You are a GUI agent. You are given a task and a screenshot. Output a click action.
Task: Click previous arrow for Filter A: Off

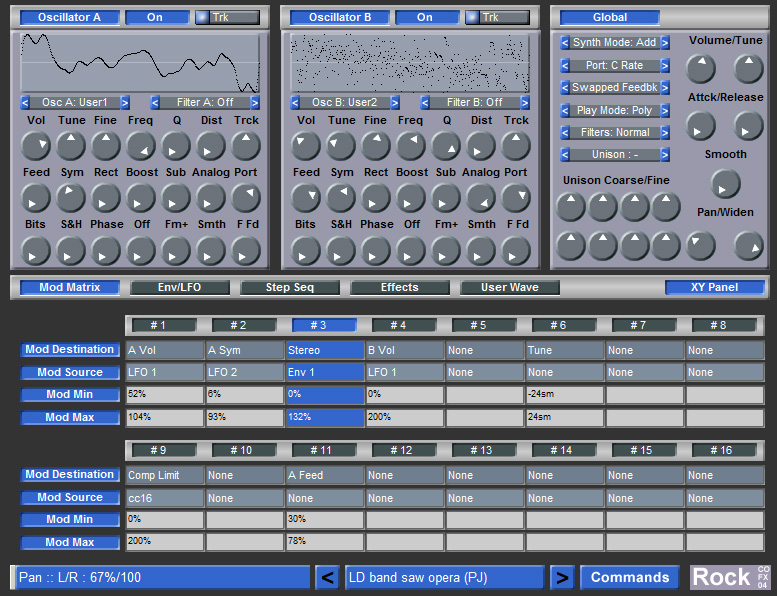(155, 103)
